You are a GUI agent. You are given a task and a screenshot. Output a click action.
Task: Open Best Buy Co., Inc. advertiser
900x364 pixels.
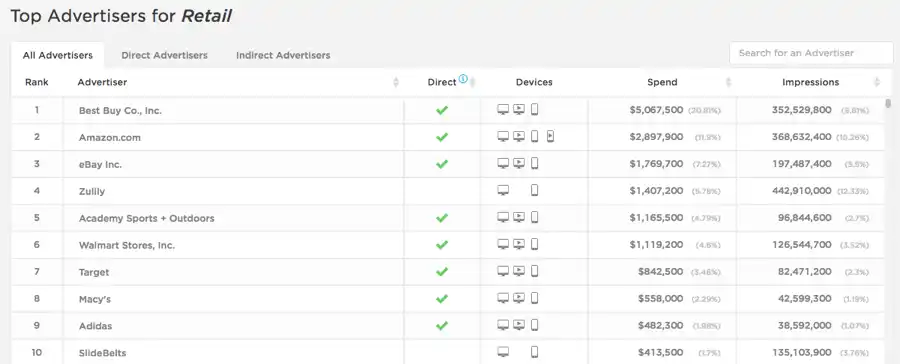coord(121,111)
